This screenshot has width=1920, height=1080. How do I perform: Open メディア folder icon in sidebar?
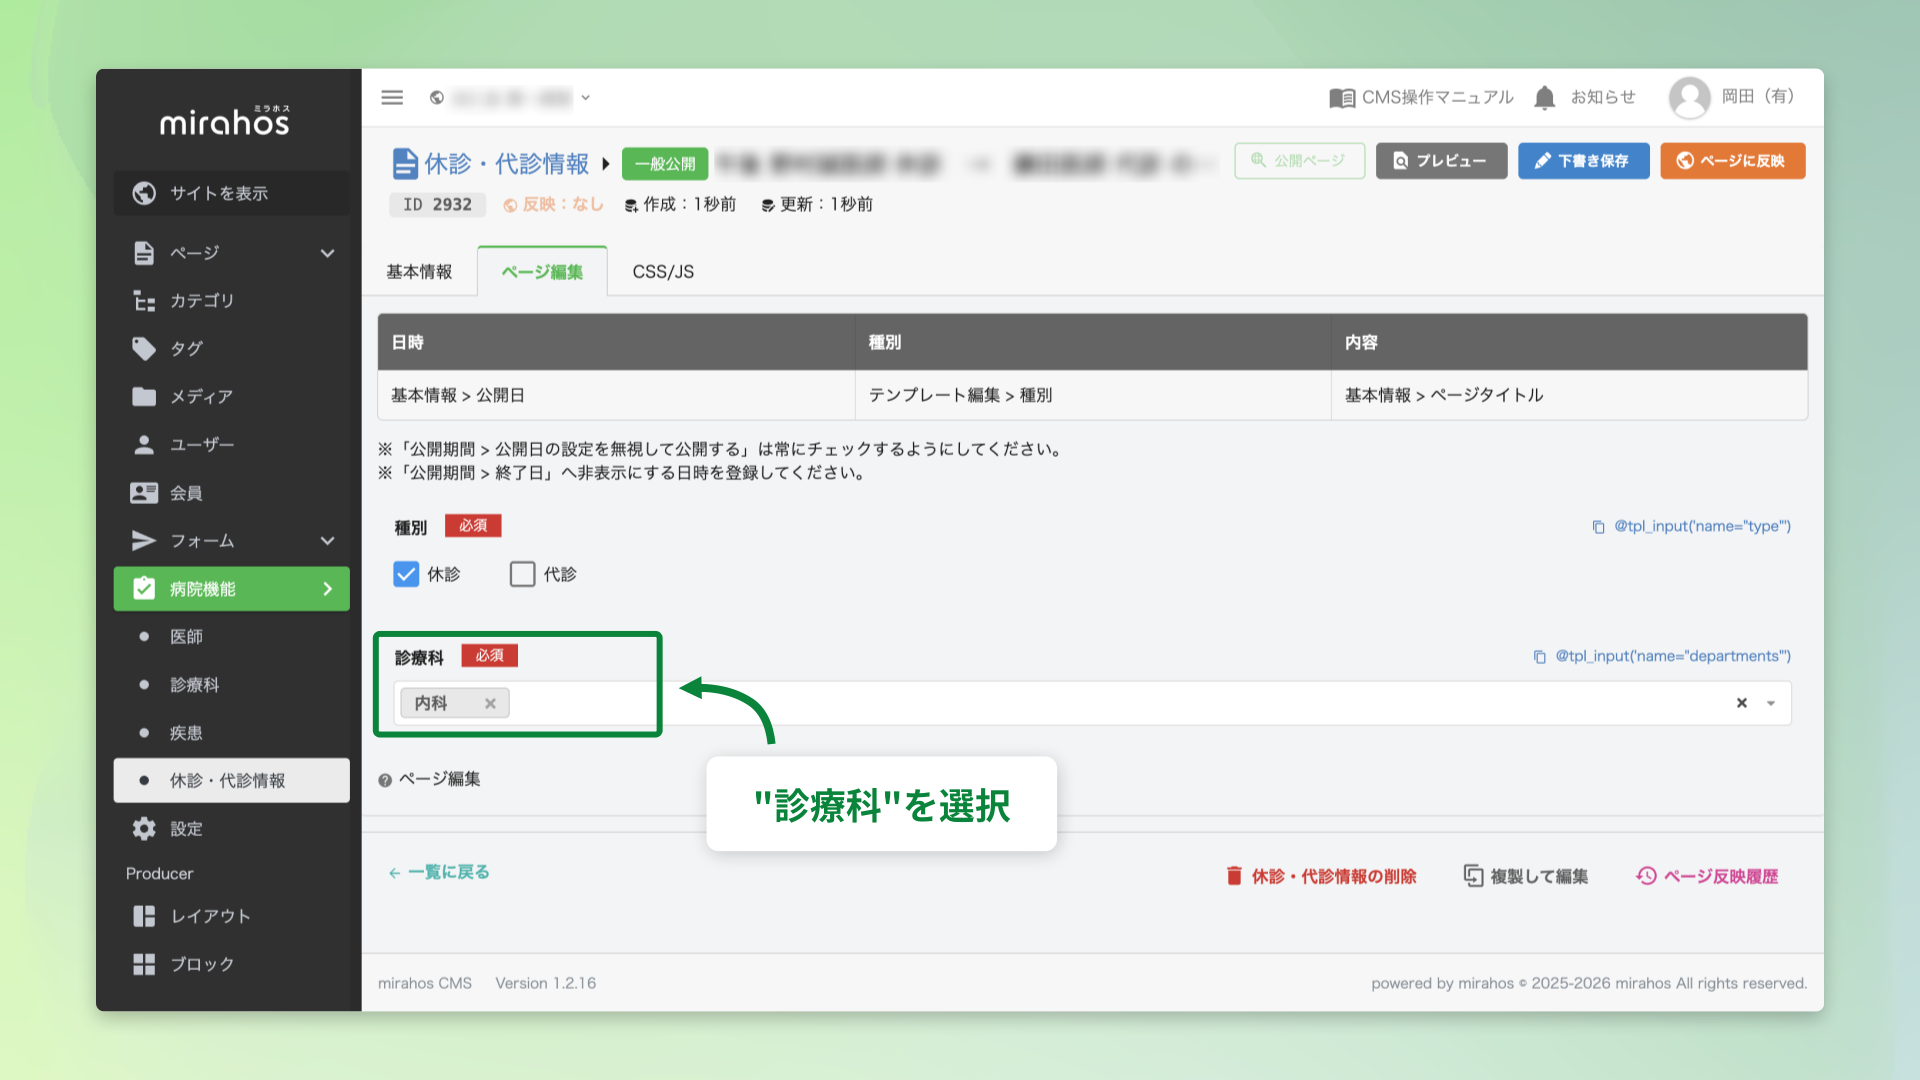144,397
